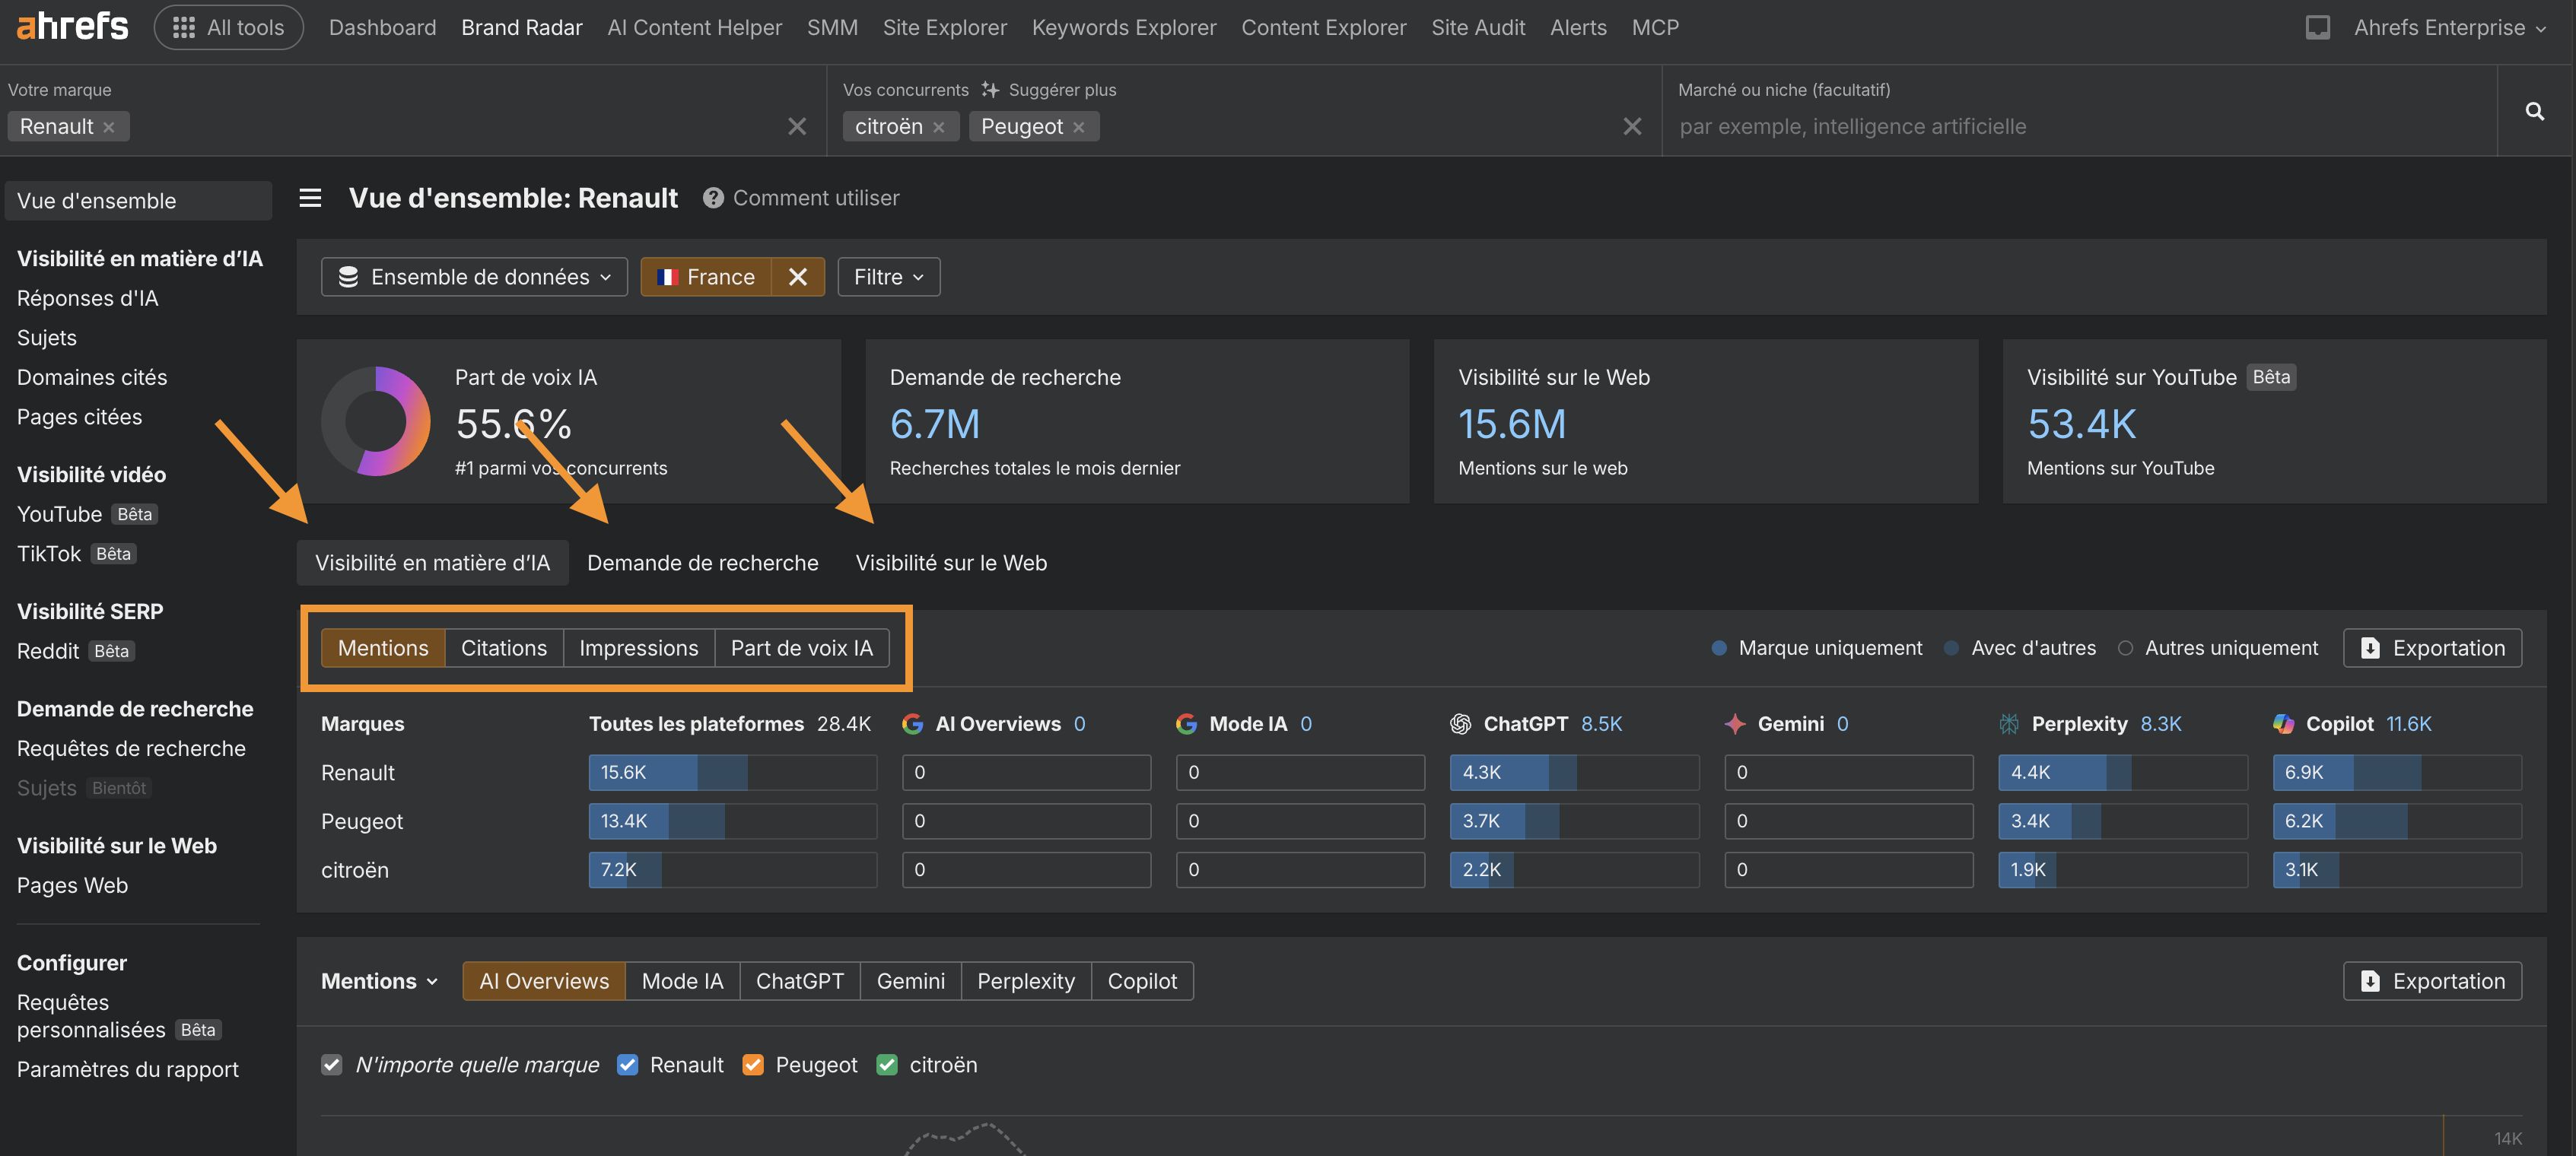Uncheck the Peugeot checkbox
Image resolution: width=2576 pixels, height=1156 pixels.
click(x=753, y=1064)
